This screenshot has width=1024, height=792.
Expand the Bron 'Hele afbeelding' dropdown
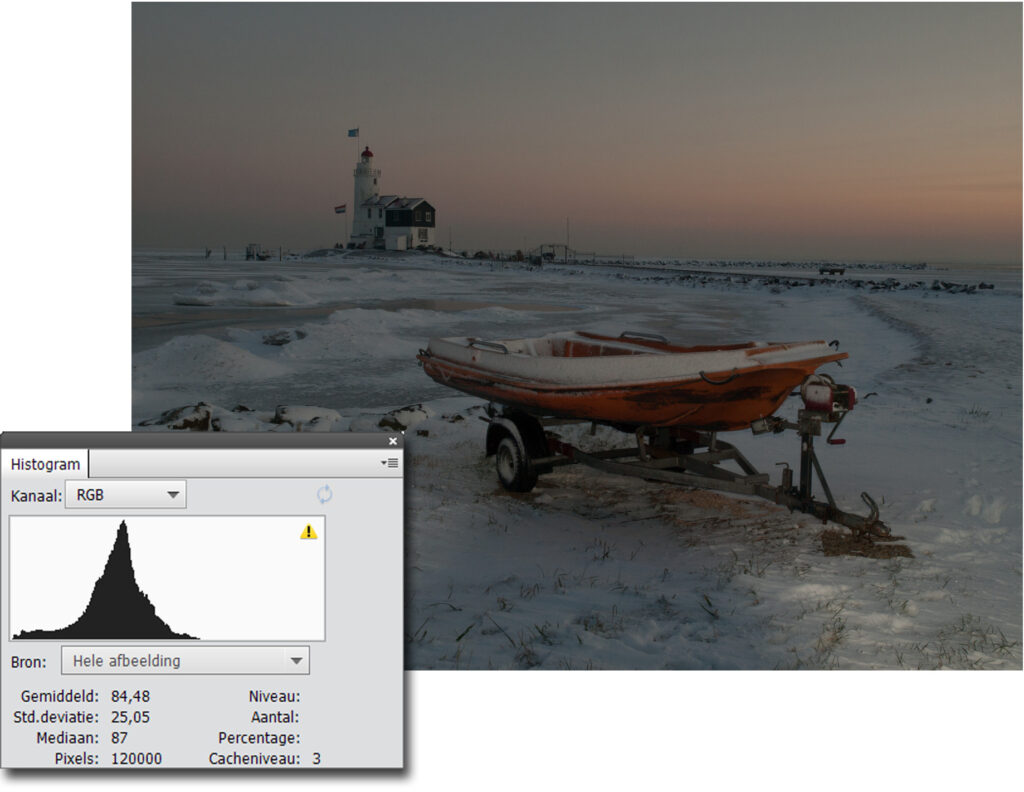pyautogui.click(x=185, y=661)
